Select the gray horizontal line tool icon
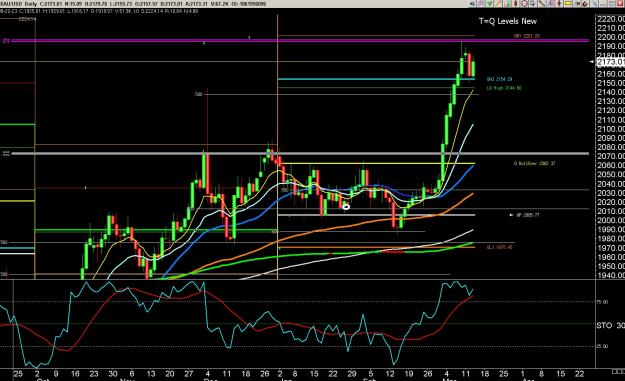This screenshot has height=381, width=625. coord(603,4)
